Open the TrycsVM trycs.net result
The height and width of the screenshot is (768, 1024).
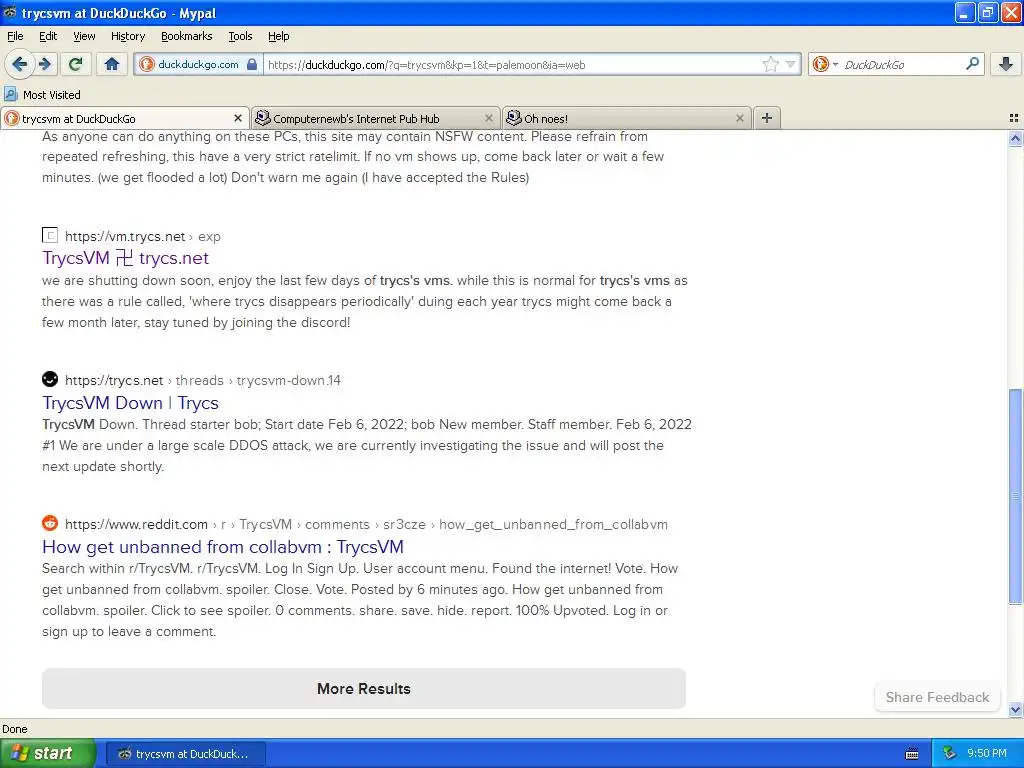[x=125, y=258]
